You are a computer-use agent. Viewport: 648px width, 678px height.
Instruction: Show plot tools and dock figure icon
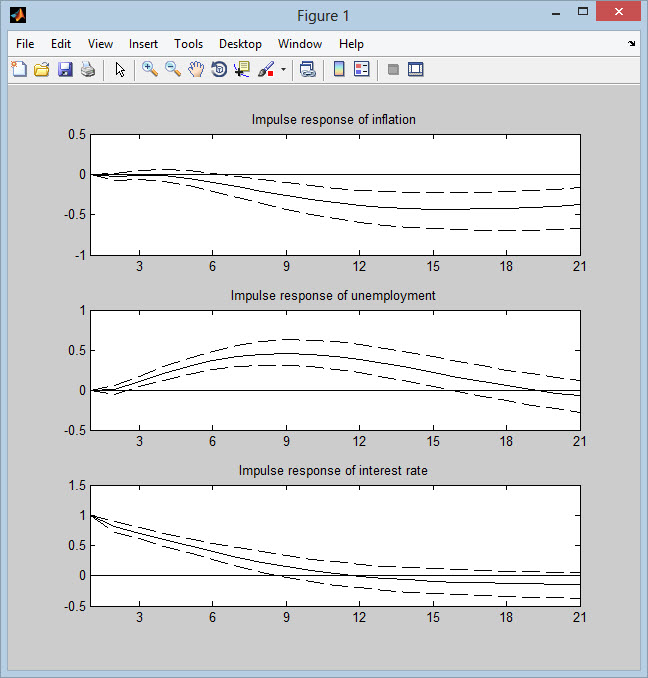click(x=415, y=69)
